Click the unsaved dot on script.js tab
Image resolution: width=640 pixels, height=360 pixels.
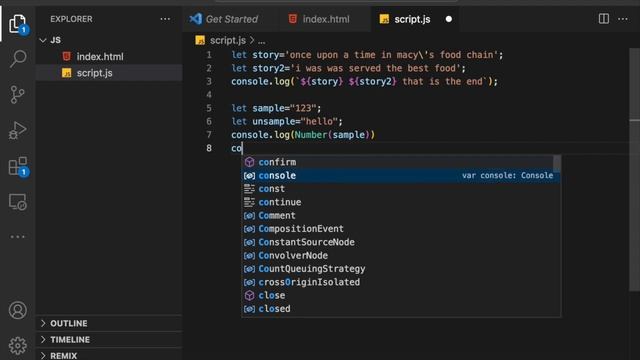[x=449, y=19]
